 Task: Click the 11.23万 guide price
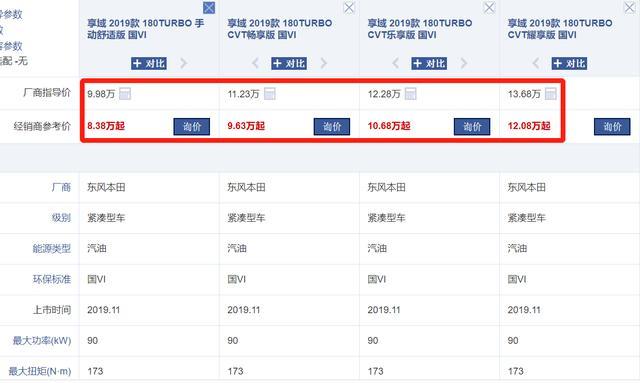pos(244,94)
